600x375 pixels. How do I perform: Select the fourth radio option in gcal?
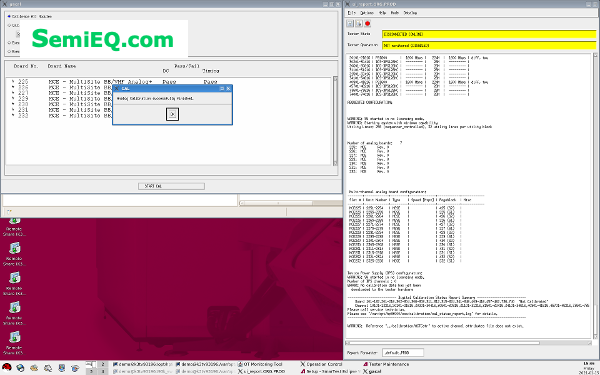[x=9, y=51]
